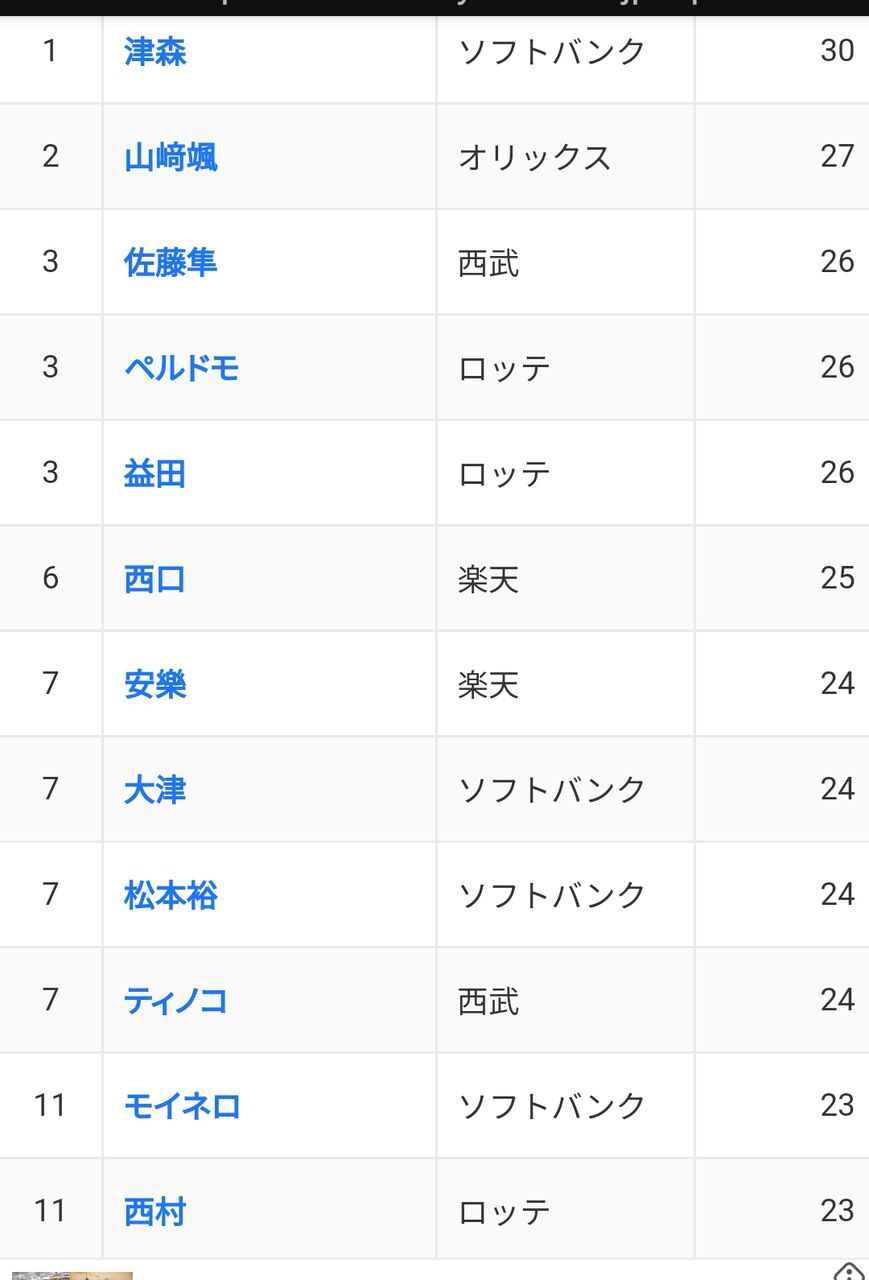Select the ペルドモ player link
The width and height of the screenshot is (869, 1280).
tap(182, 368)
